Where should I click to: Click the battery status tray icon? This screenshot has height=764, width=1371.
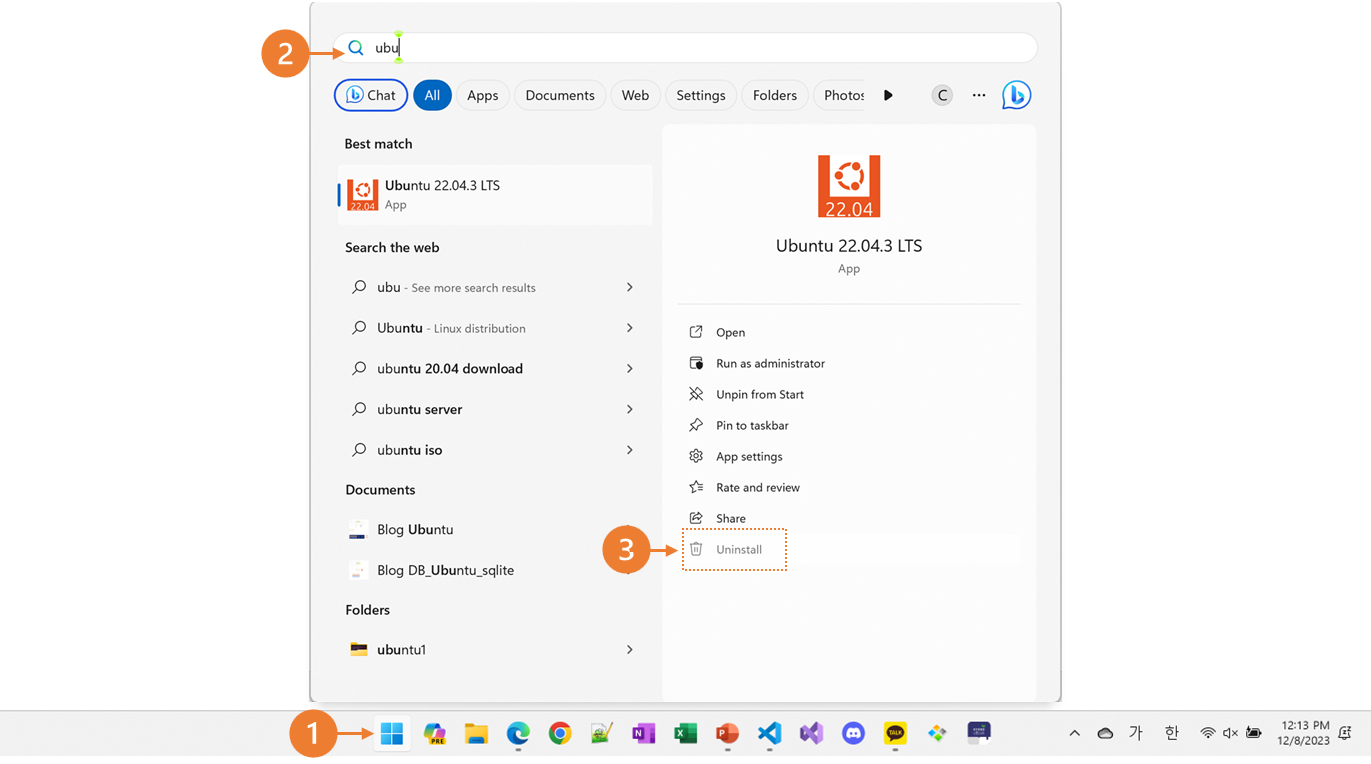1254,733
